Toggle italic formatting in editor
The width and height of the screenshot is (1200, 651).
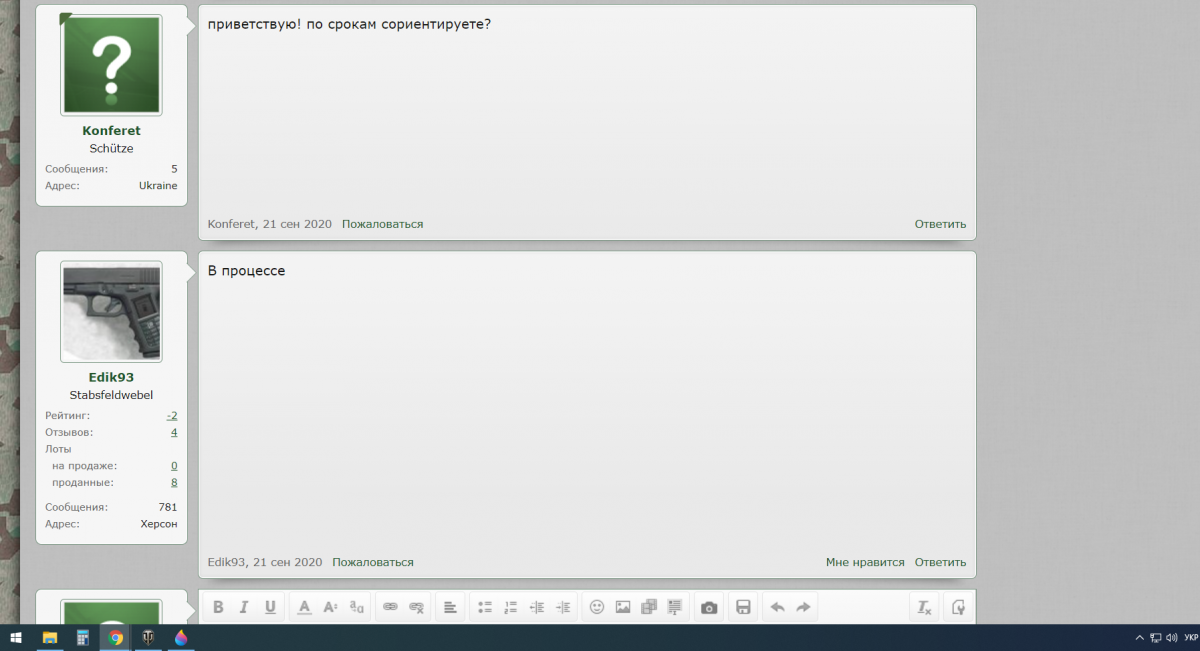243,607
